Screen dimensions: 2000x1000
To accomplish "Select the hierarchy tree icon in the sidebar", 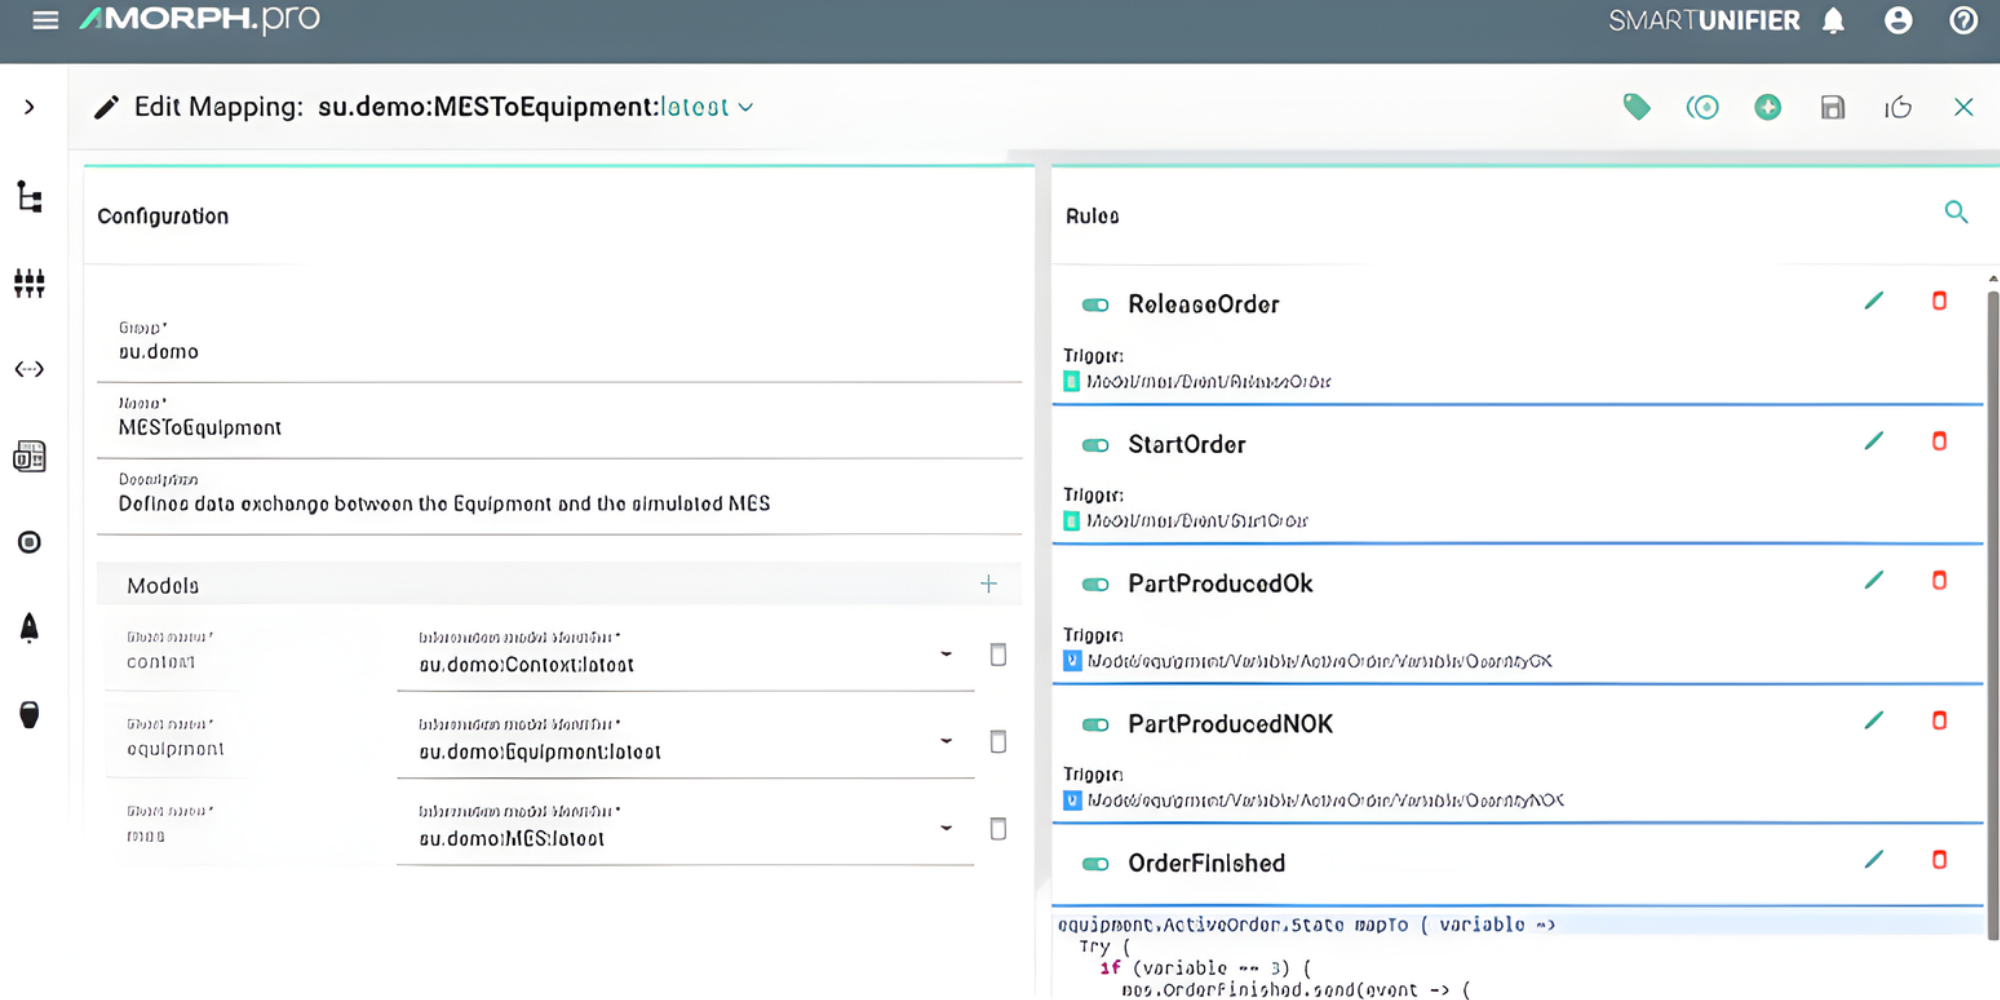I will click(x=30, y=198).
